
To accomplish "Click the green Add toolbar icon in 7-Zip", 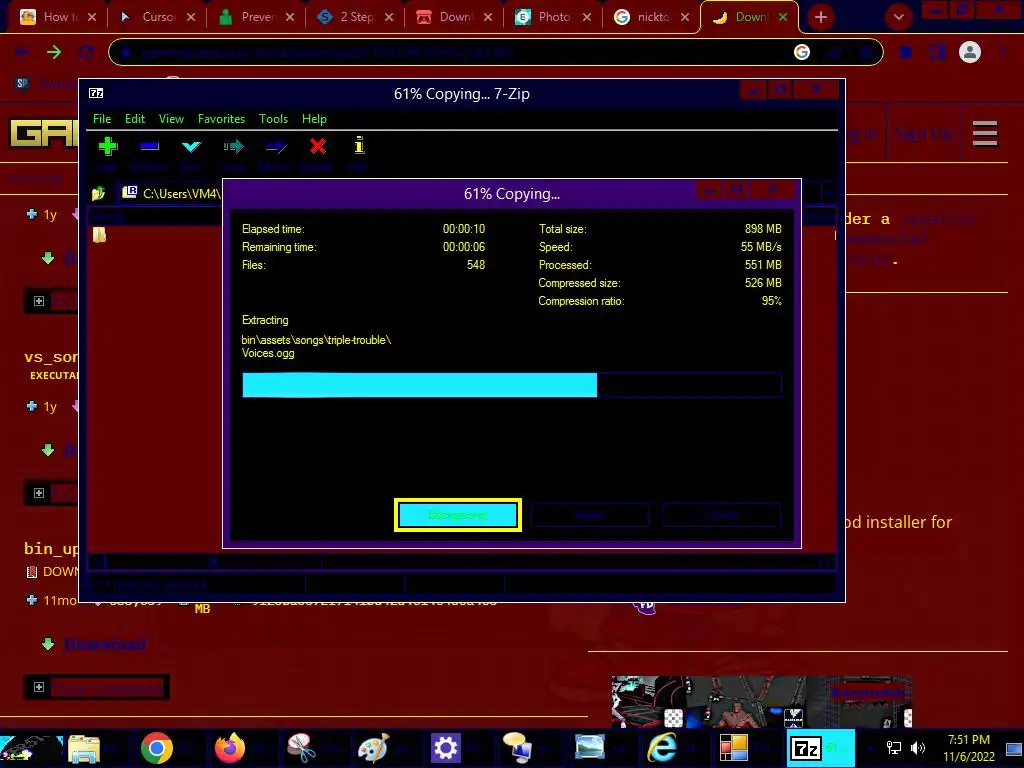I will [x=108, y=146].
